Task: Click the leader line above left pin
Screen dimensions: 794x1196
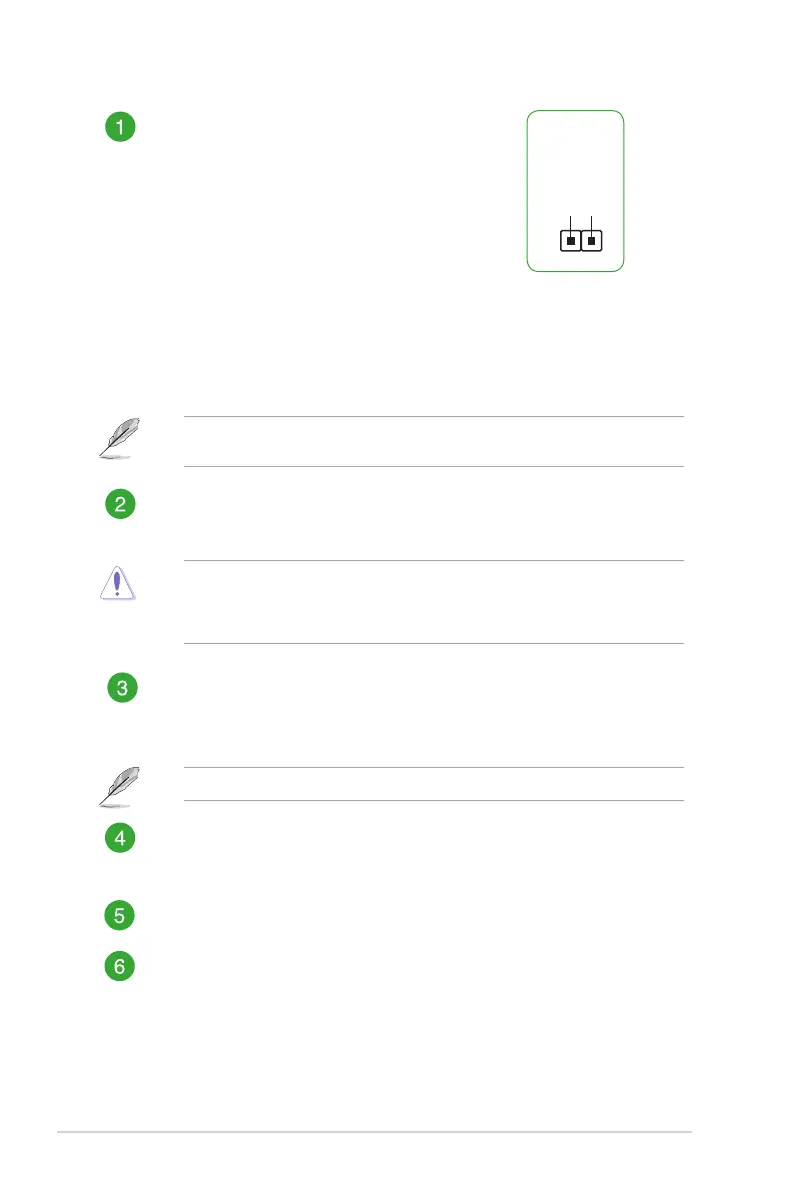Action: [570, 222]
